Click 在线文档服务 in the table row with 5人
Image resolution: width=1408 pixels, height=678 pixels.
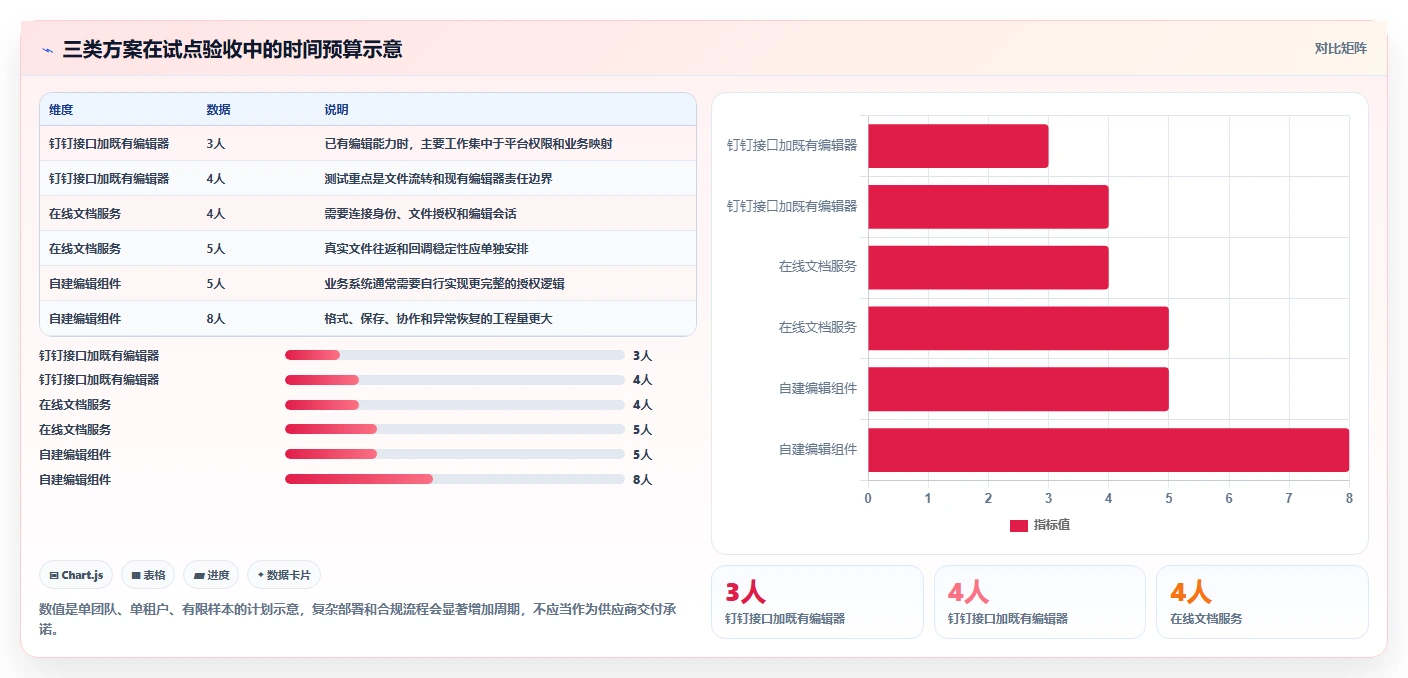click(x=85, y=249)
